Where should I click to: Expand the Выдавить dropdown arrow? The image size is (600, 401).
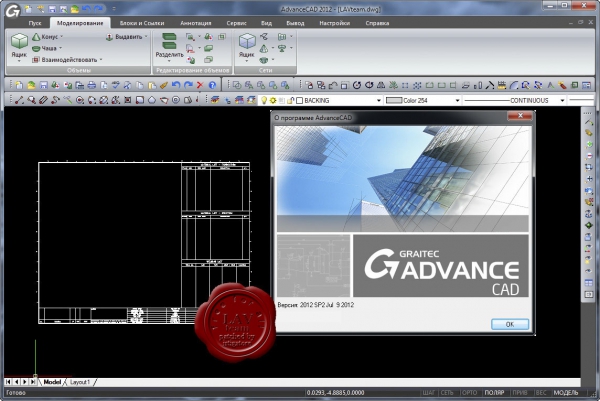tap(146, 37)
